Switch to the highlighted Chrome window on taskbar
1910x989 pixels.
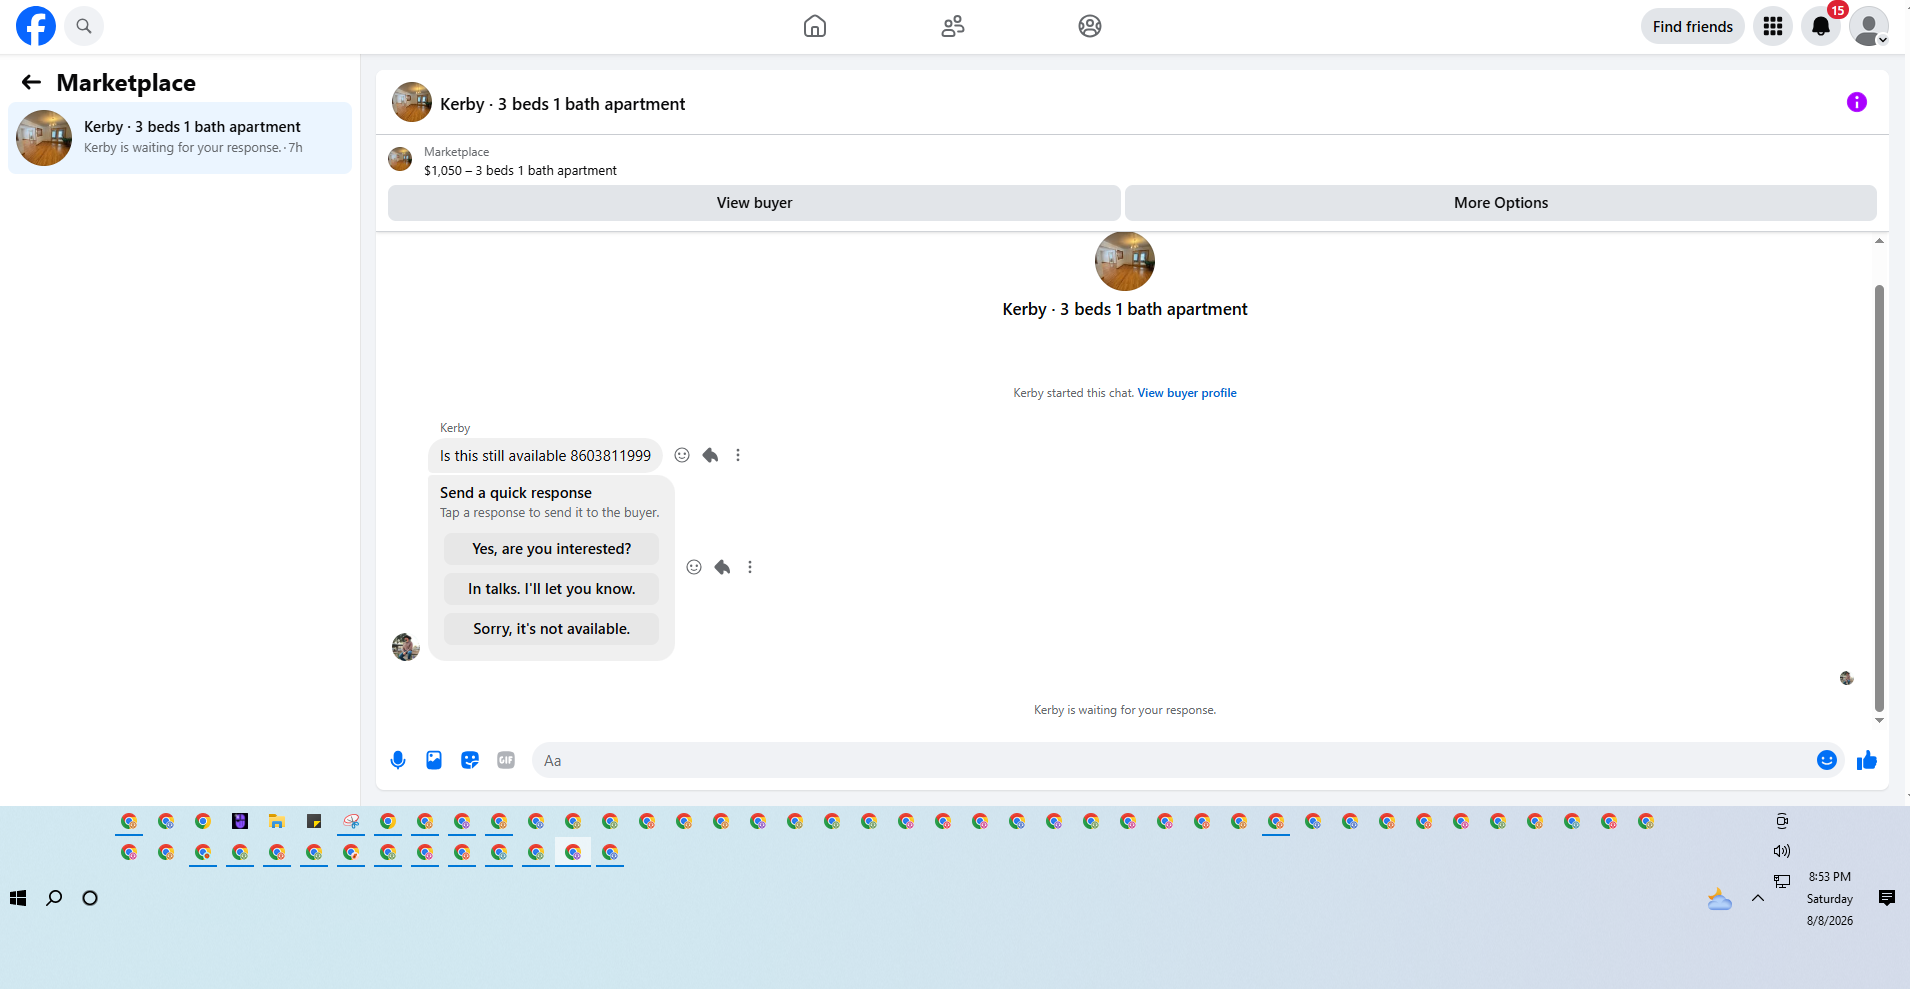(x=573, y=852)
